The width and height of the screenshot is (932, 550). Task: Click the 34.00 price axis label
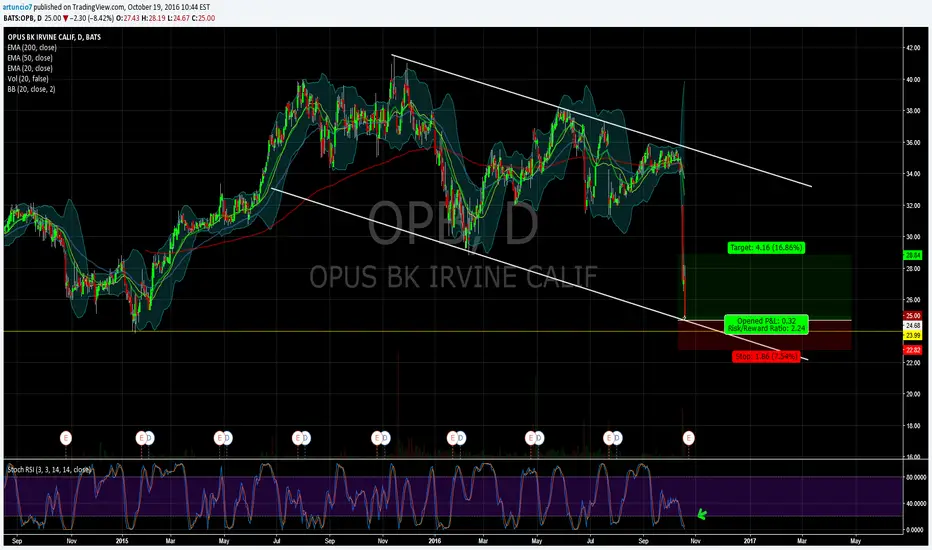coord(913,174)
